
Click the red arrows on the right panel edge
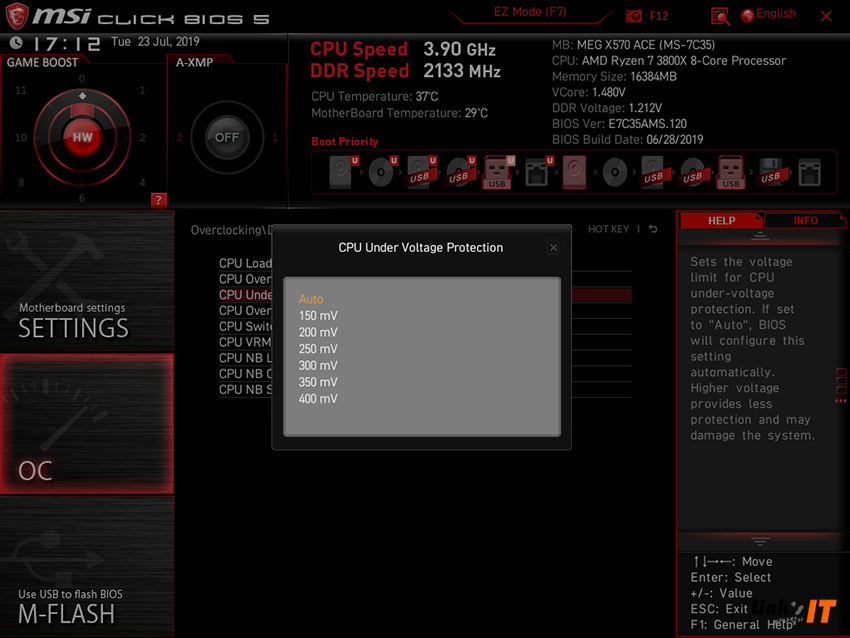coord(840,401)
